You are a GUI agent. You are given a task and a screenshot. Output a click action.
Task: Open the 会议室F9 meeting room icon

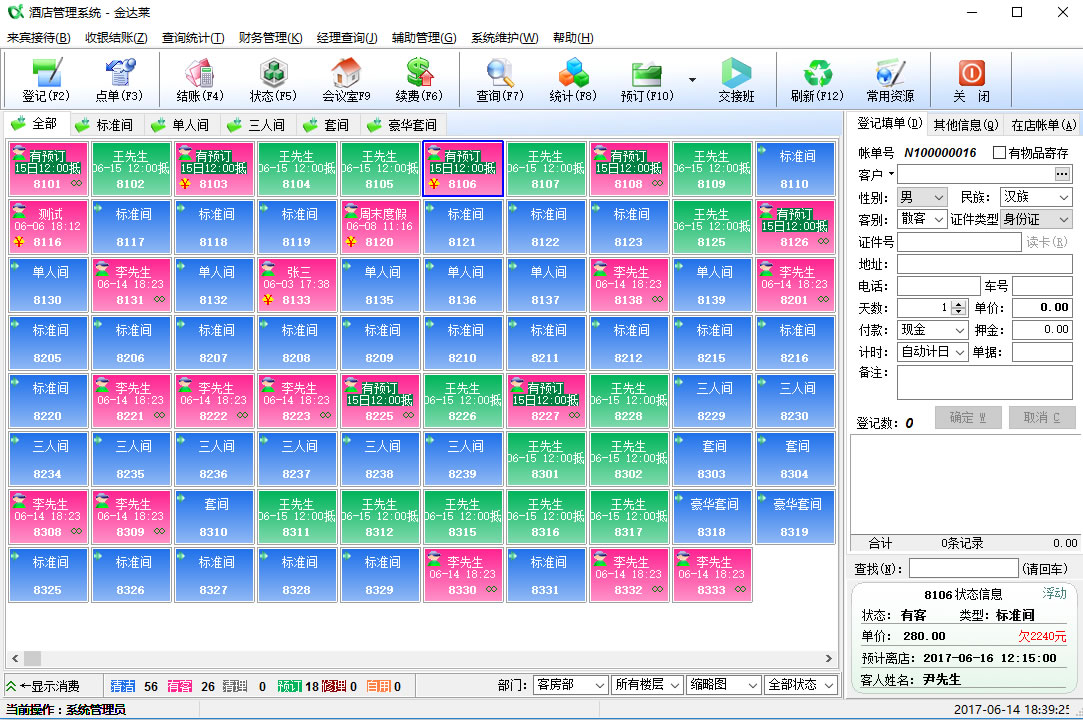click(x=346, y=80)
